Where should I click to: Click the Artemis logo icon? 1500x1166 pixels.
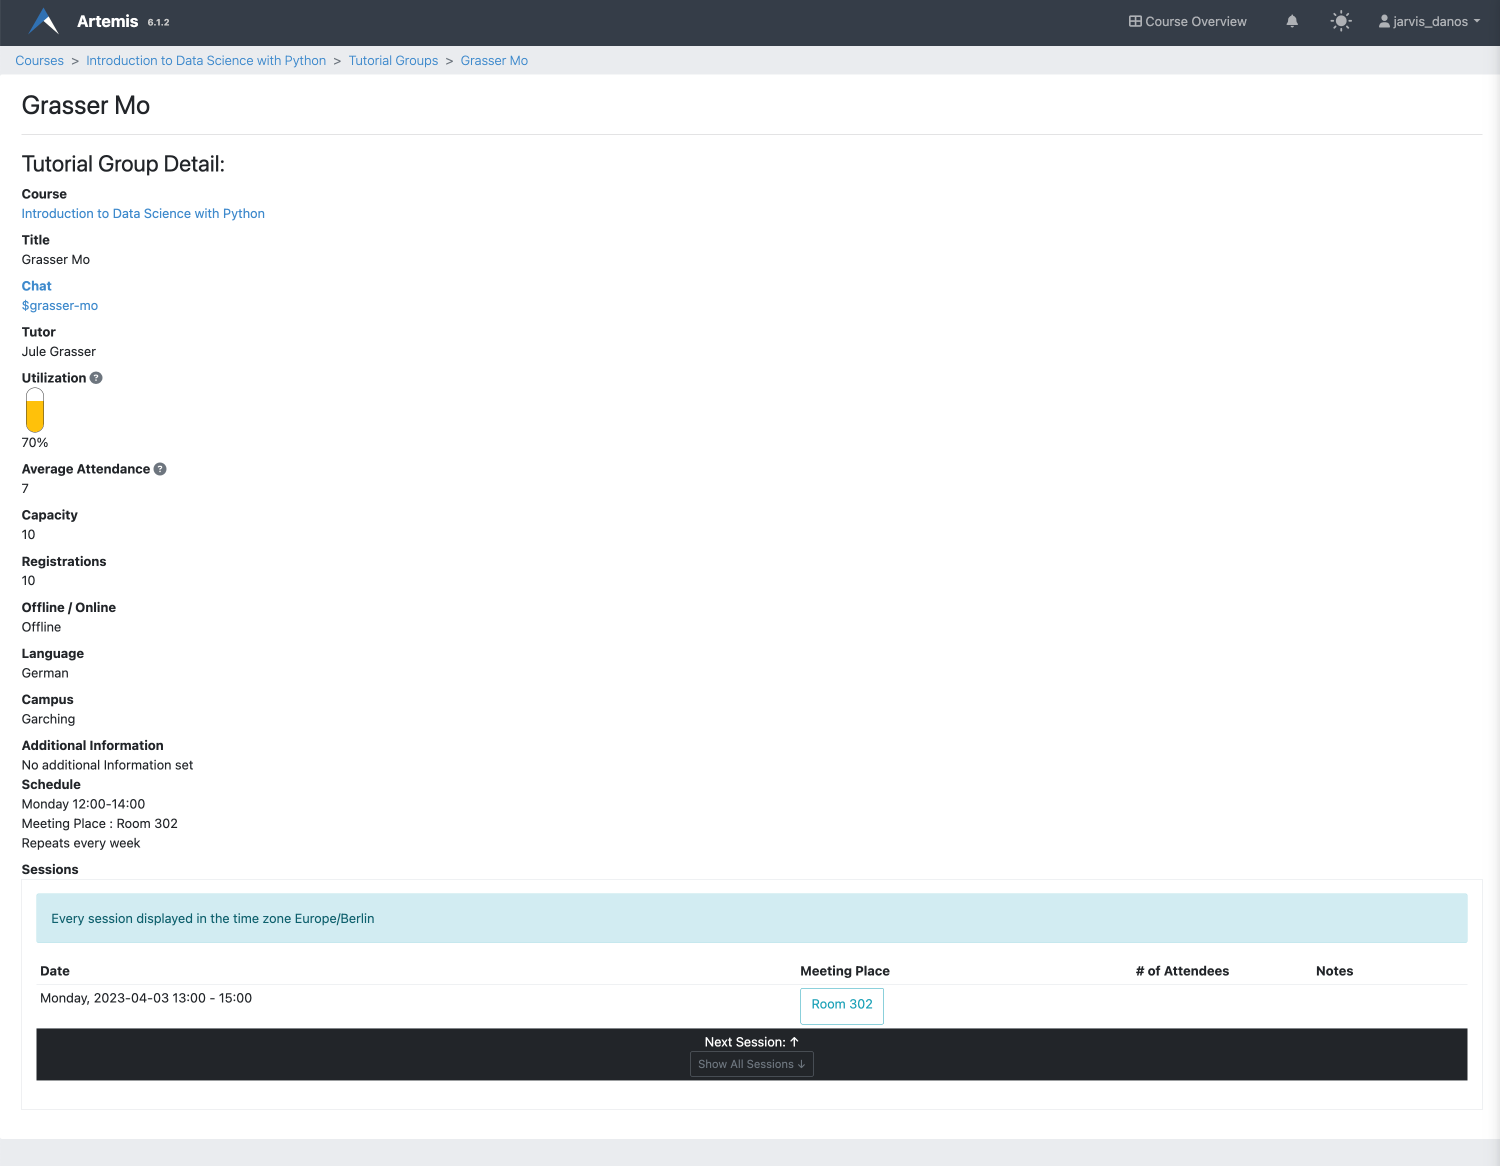pyautogui.click(x=44, y=21)
